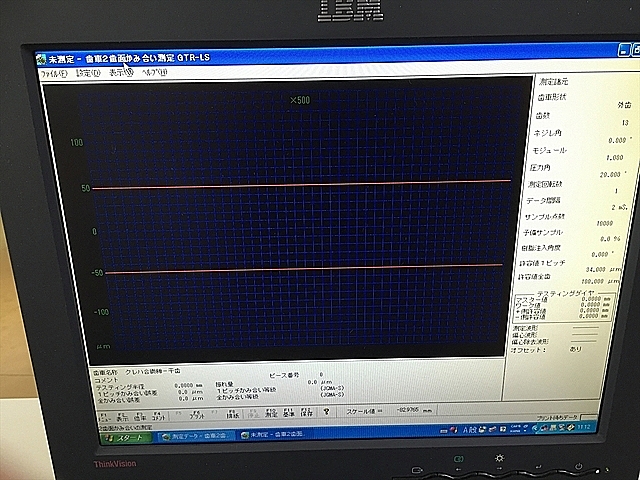Switch to 未測定 taskbar window

[x=274, y=434]
